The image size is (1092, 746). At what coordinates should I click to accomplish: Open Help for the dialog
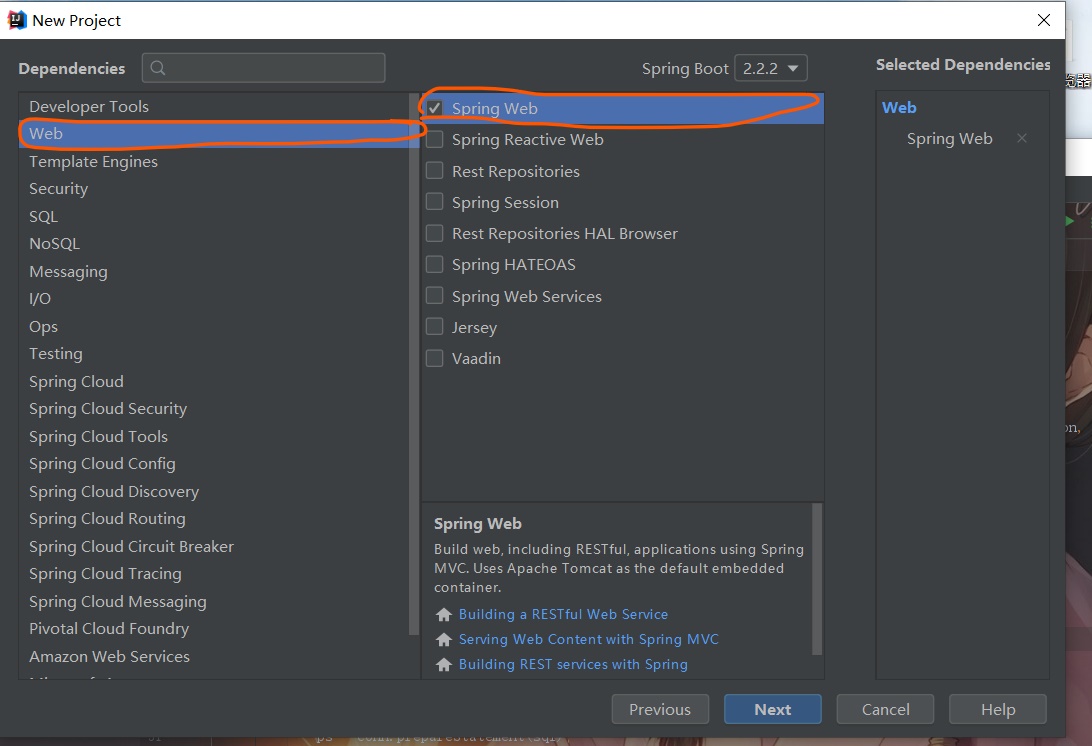point(997,709)
